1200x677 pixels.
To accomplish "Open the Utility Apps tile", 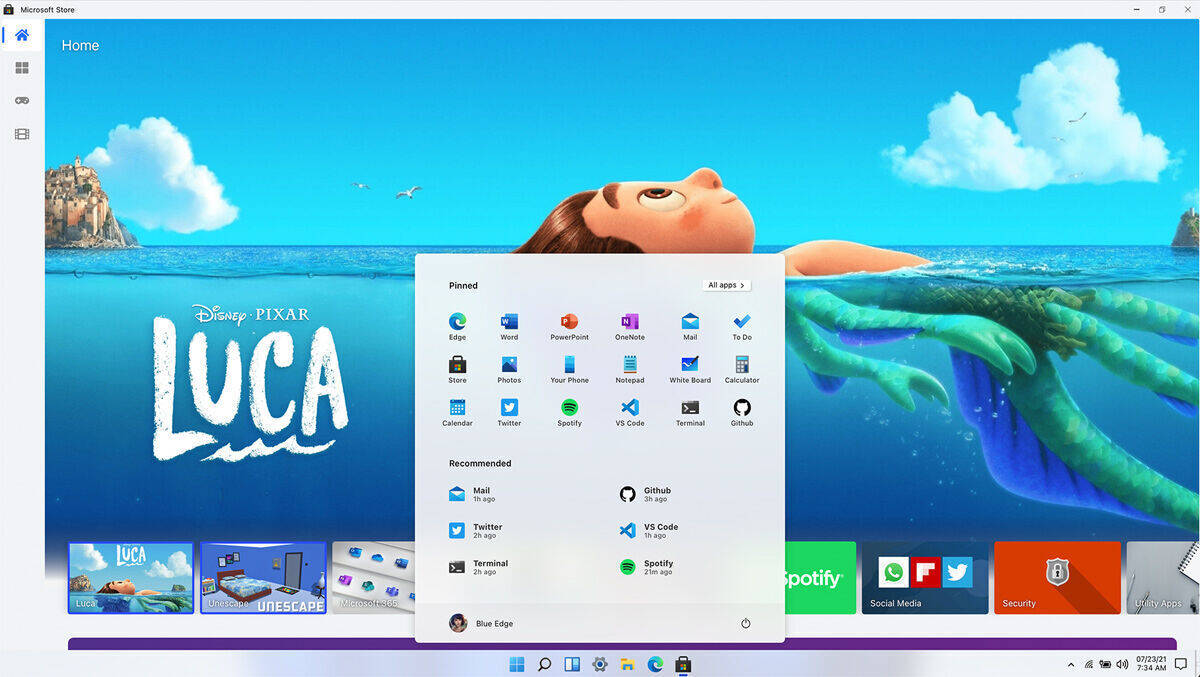I will [x=1162, y=578].
